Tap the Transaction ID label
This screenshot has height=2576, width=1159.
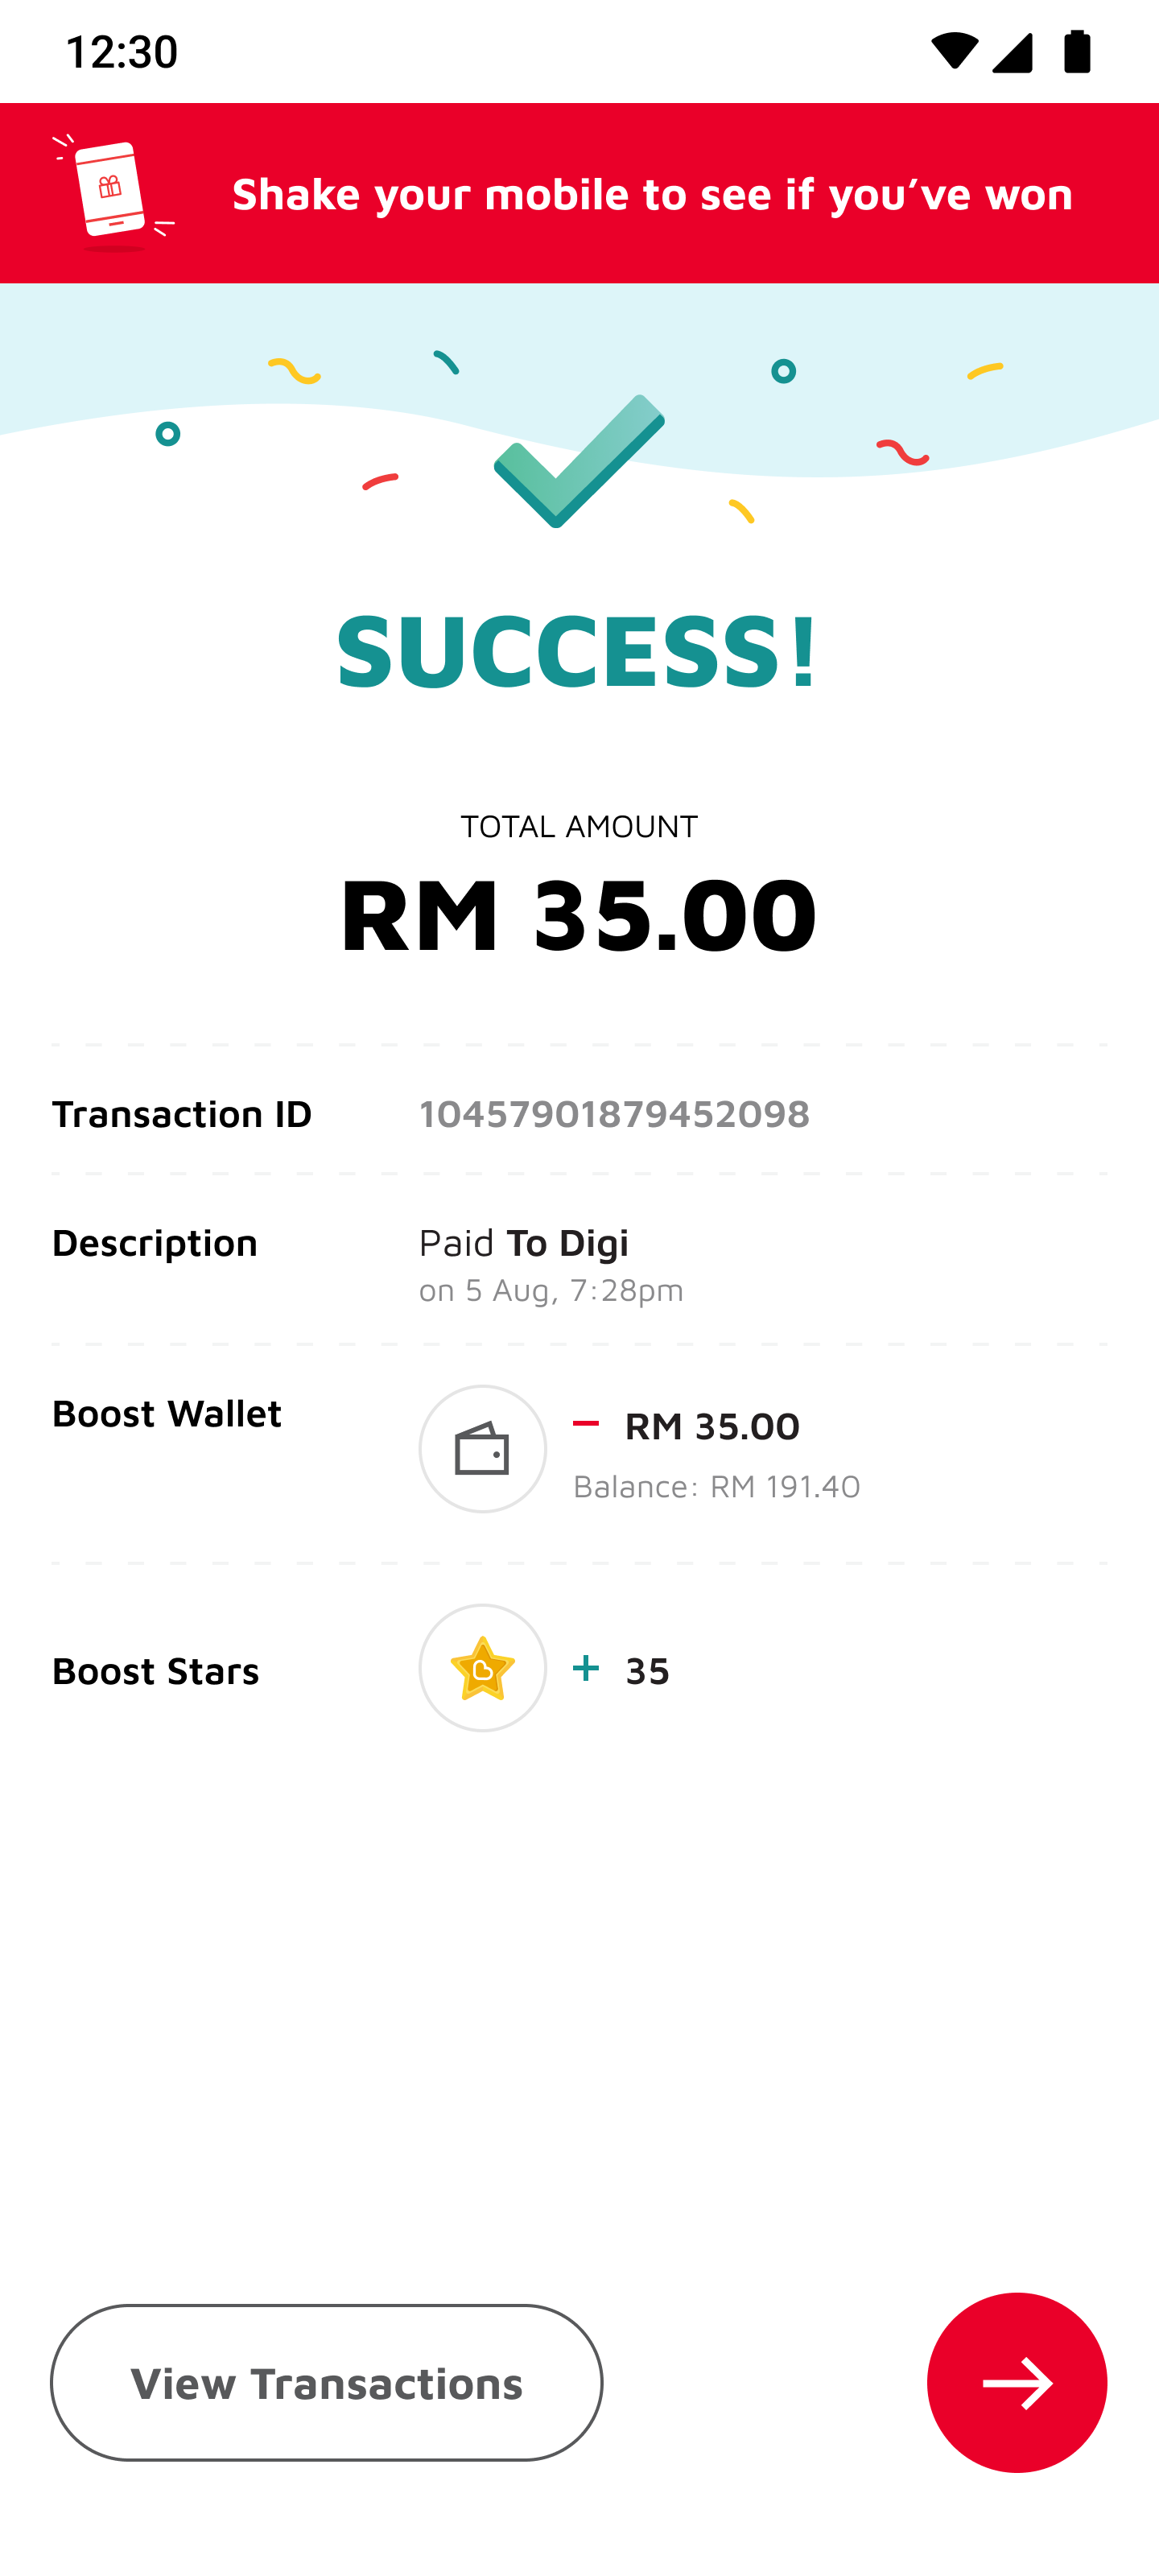[182, 1113]
